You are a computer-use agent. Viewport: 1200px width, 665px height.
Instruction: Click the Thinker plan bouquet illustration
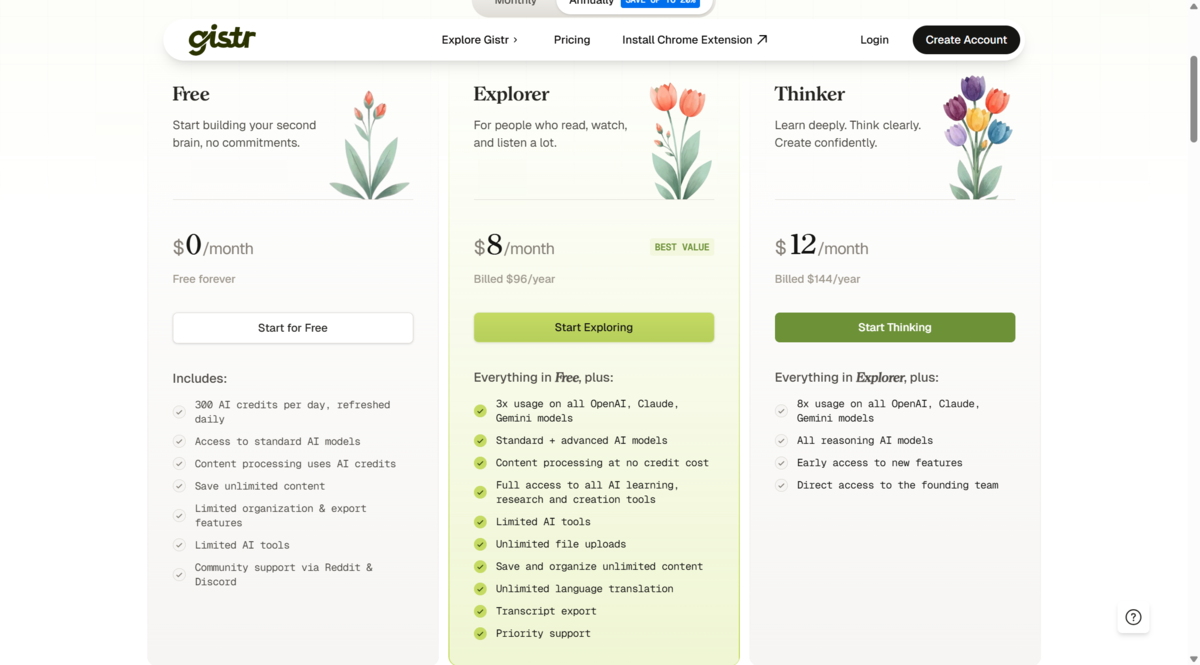point(977,137)
